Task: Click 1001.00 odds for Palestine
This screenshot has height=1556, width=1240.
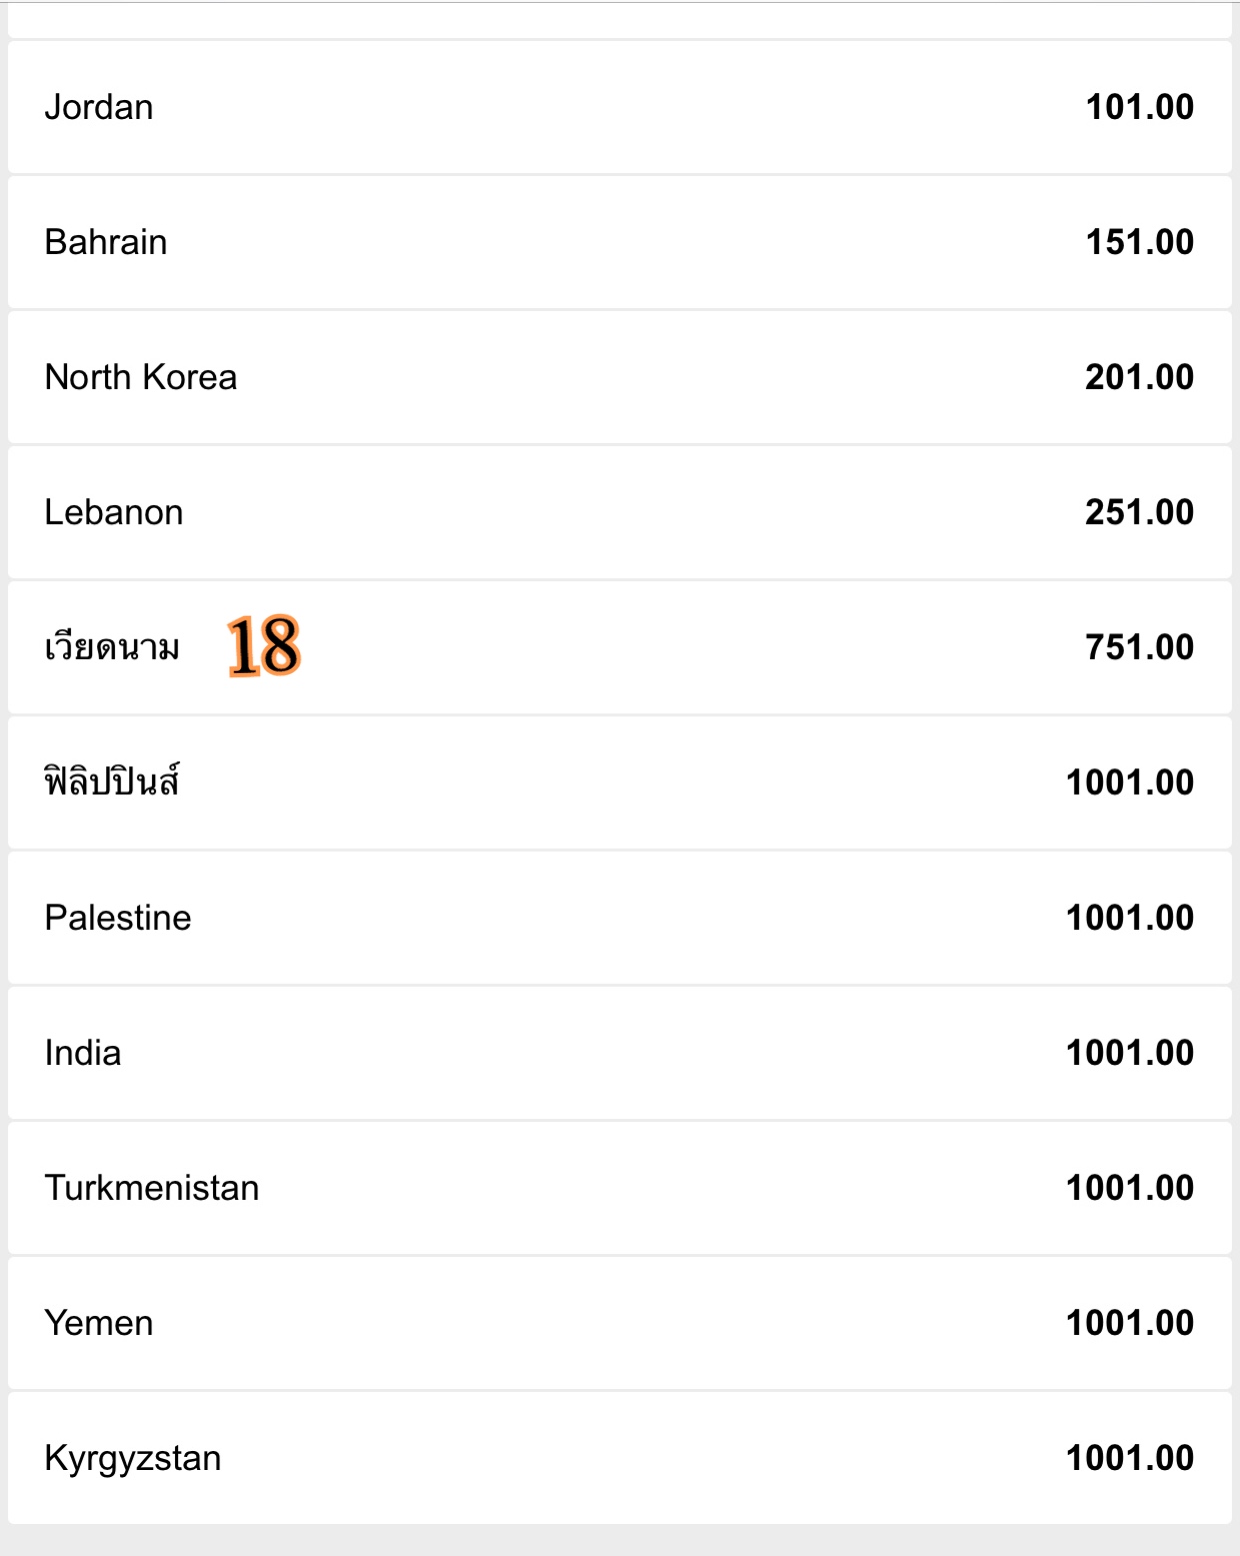Action: coord(1130,918)
